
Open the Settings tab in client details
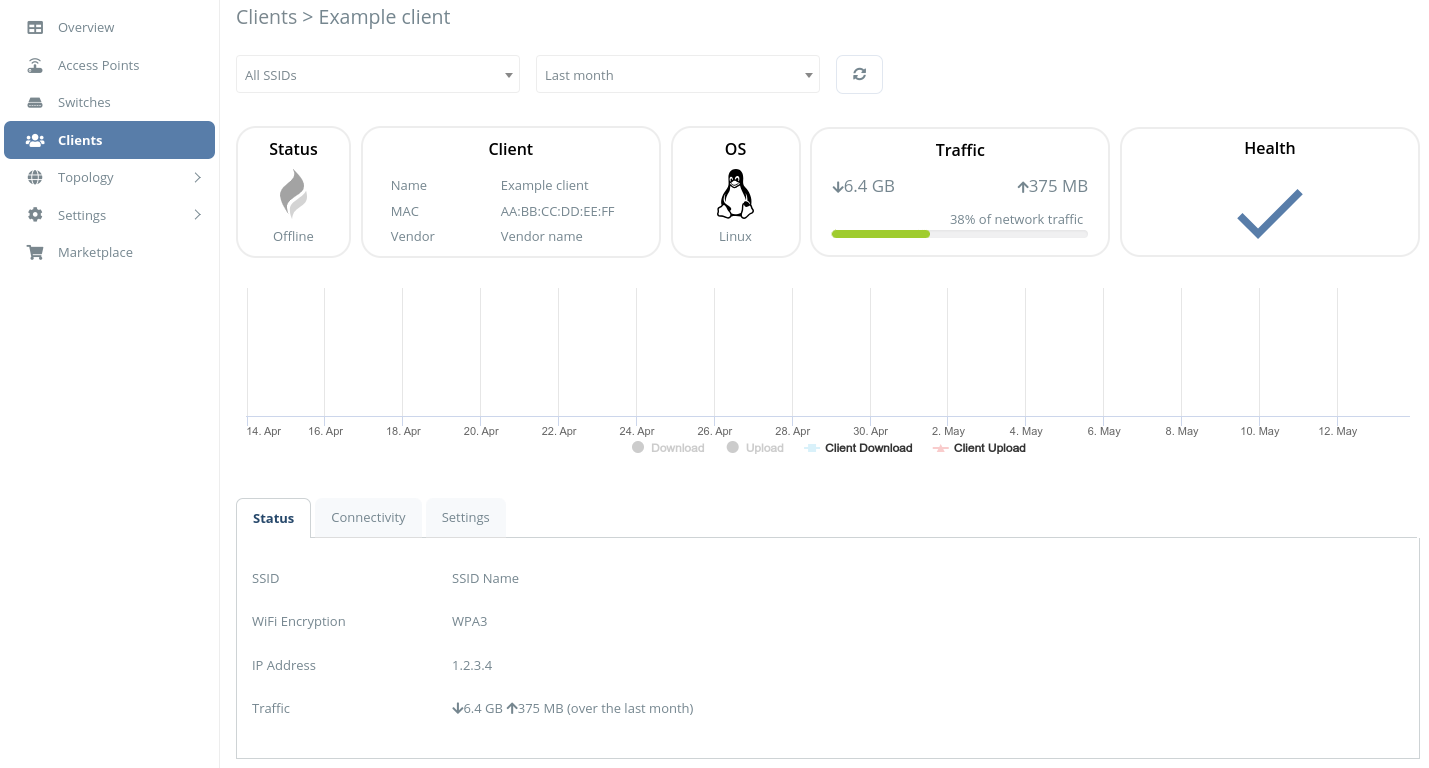pyautogui.click(x=465, y=517)
